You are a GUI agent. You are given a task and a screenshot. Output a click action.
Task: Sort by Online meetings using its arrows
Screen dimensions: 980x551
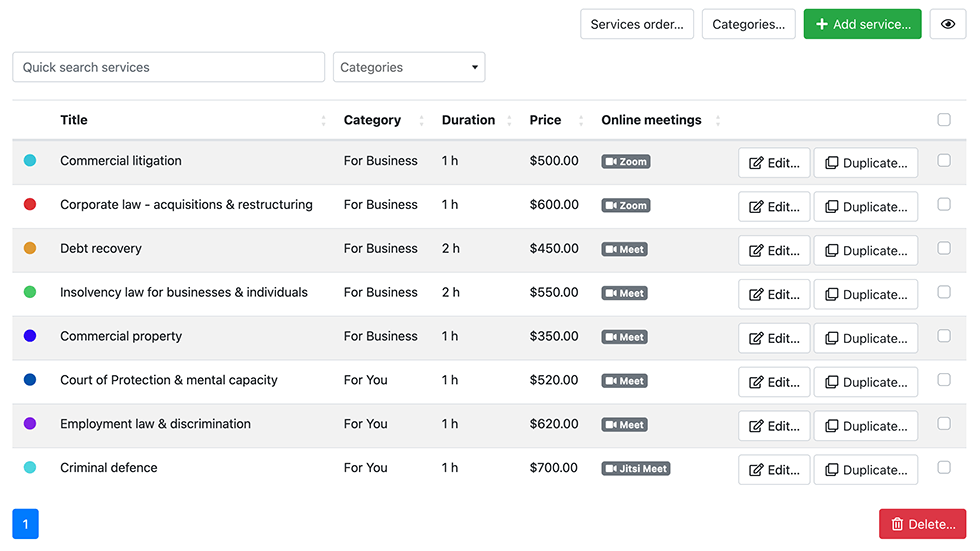point(718,121)
